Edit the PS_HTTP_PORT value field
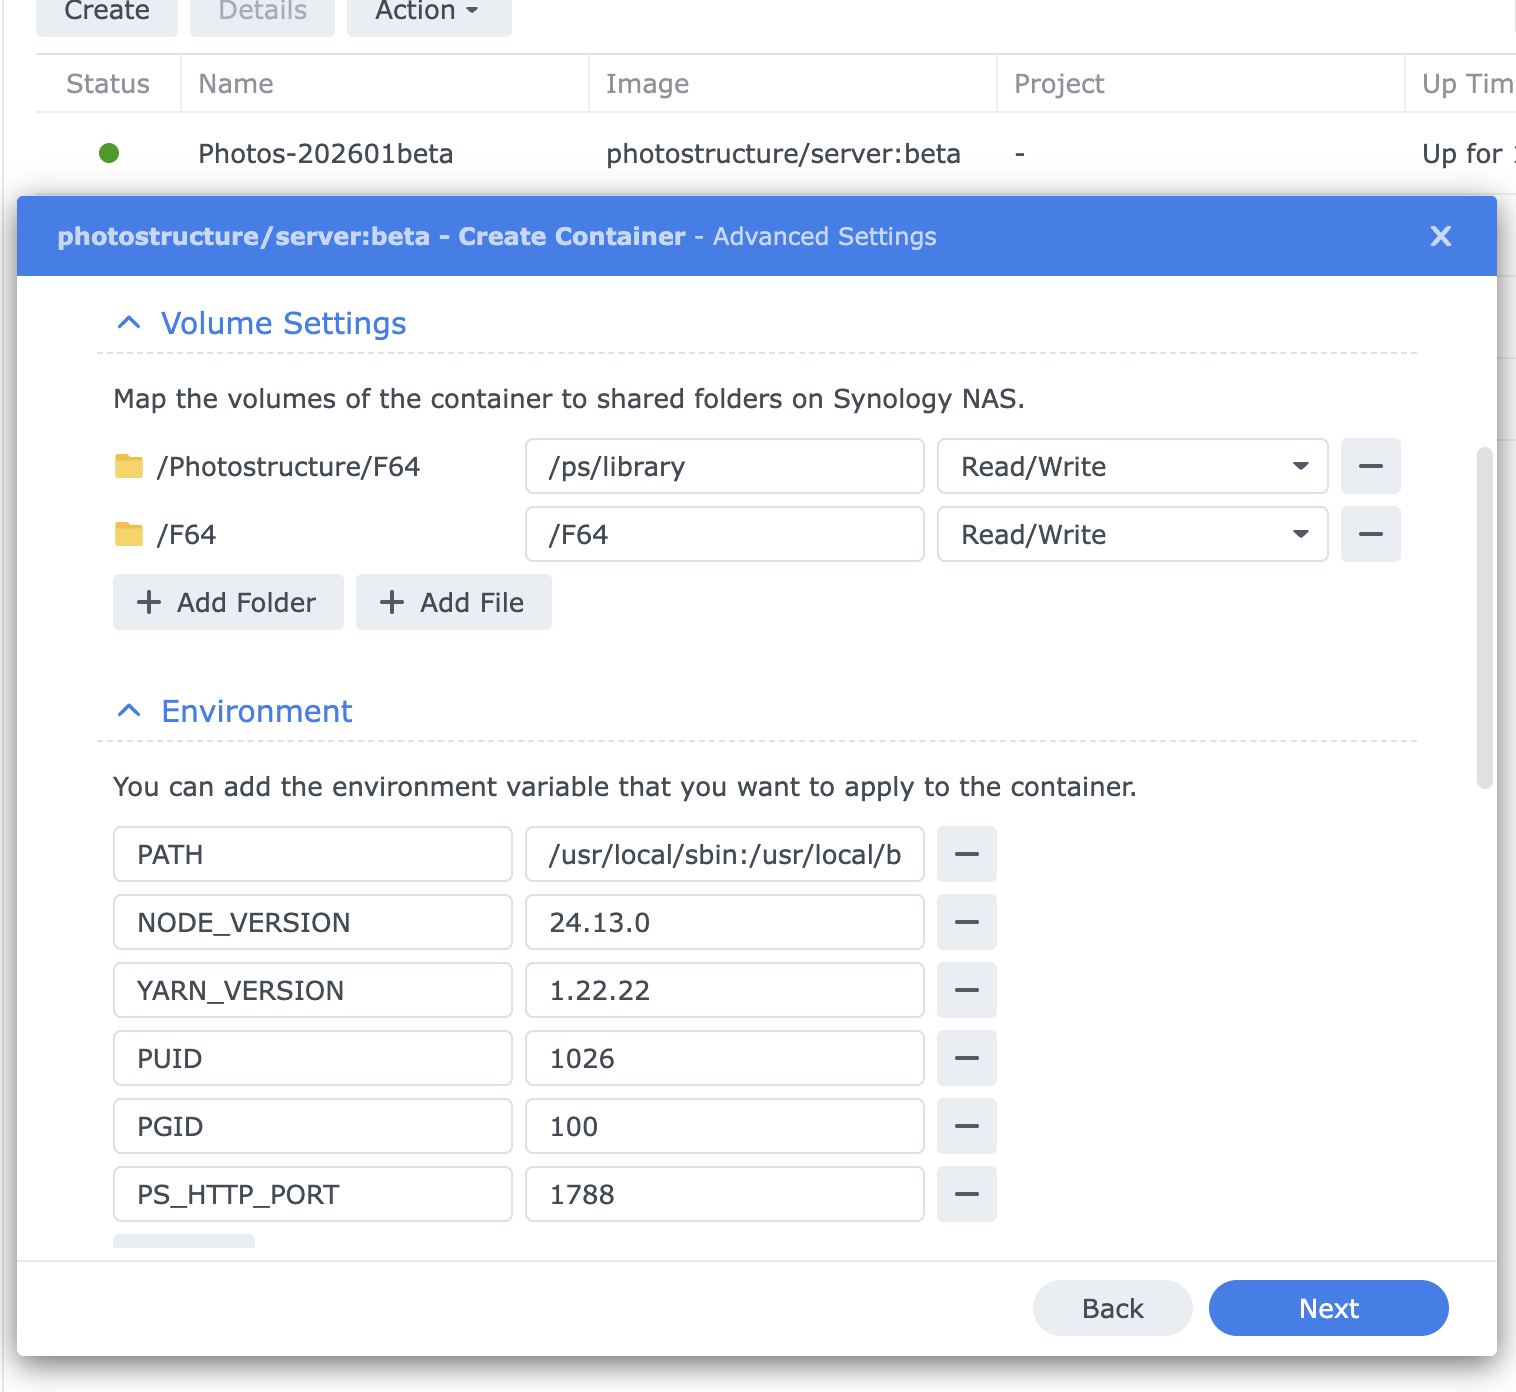This screenshot has width=1516, height=1392. [x=724, y=1194]
